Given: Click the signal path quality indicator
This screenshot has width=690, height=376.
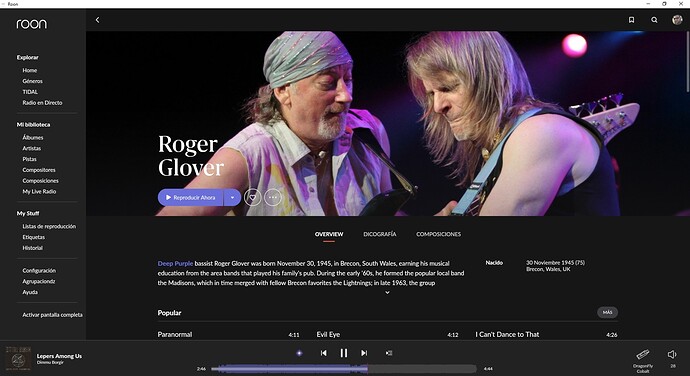Looking at the screenshot, I should (x=299, y=353).
